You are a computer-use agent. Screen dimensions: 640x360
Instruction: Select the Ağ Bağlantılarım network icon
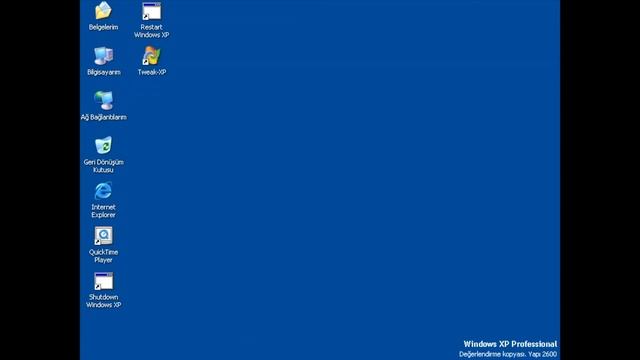coord(104,101)
